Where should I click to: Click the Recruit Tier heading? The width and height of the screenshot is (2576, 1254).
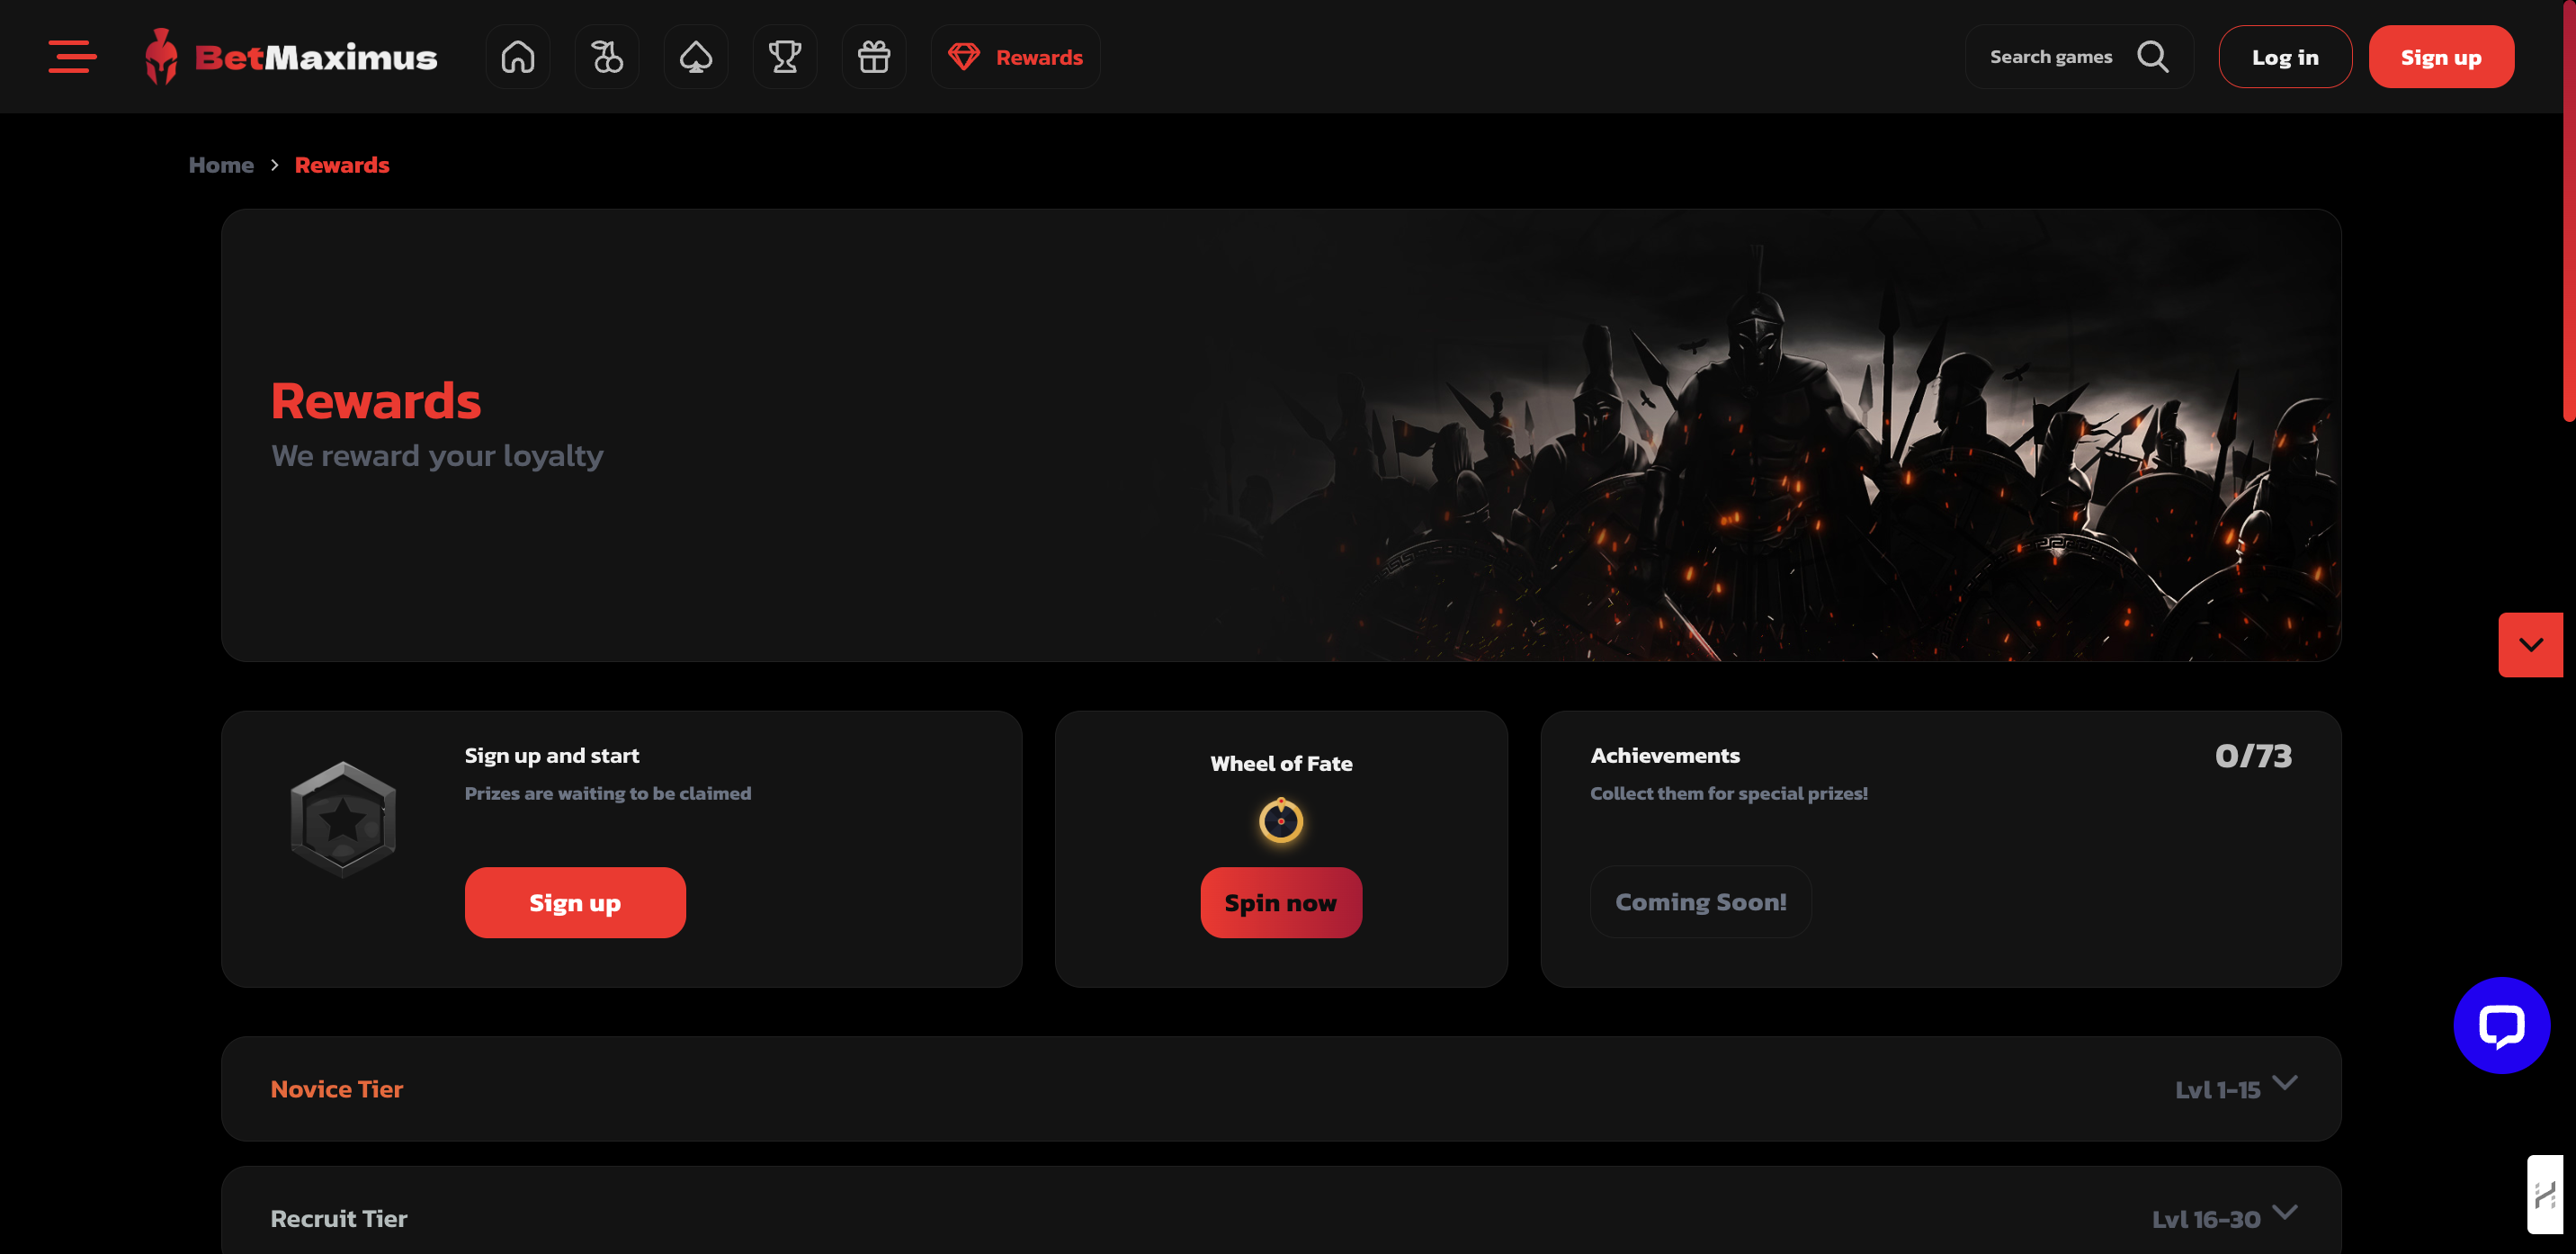click(339, 1218)
